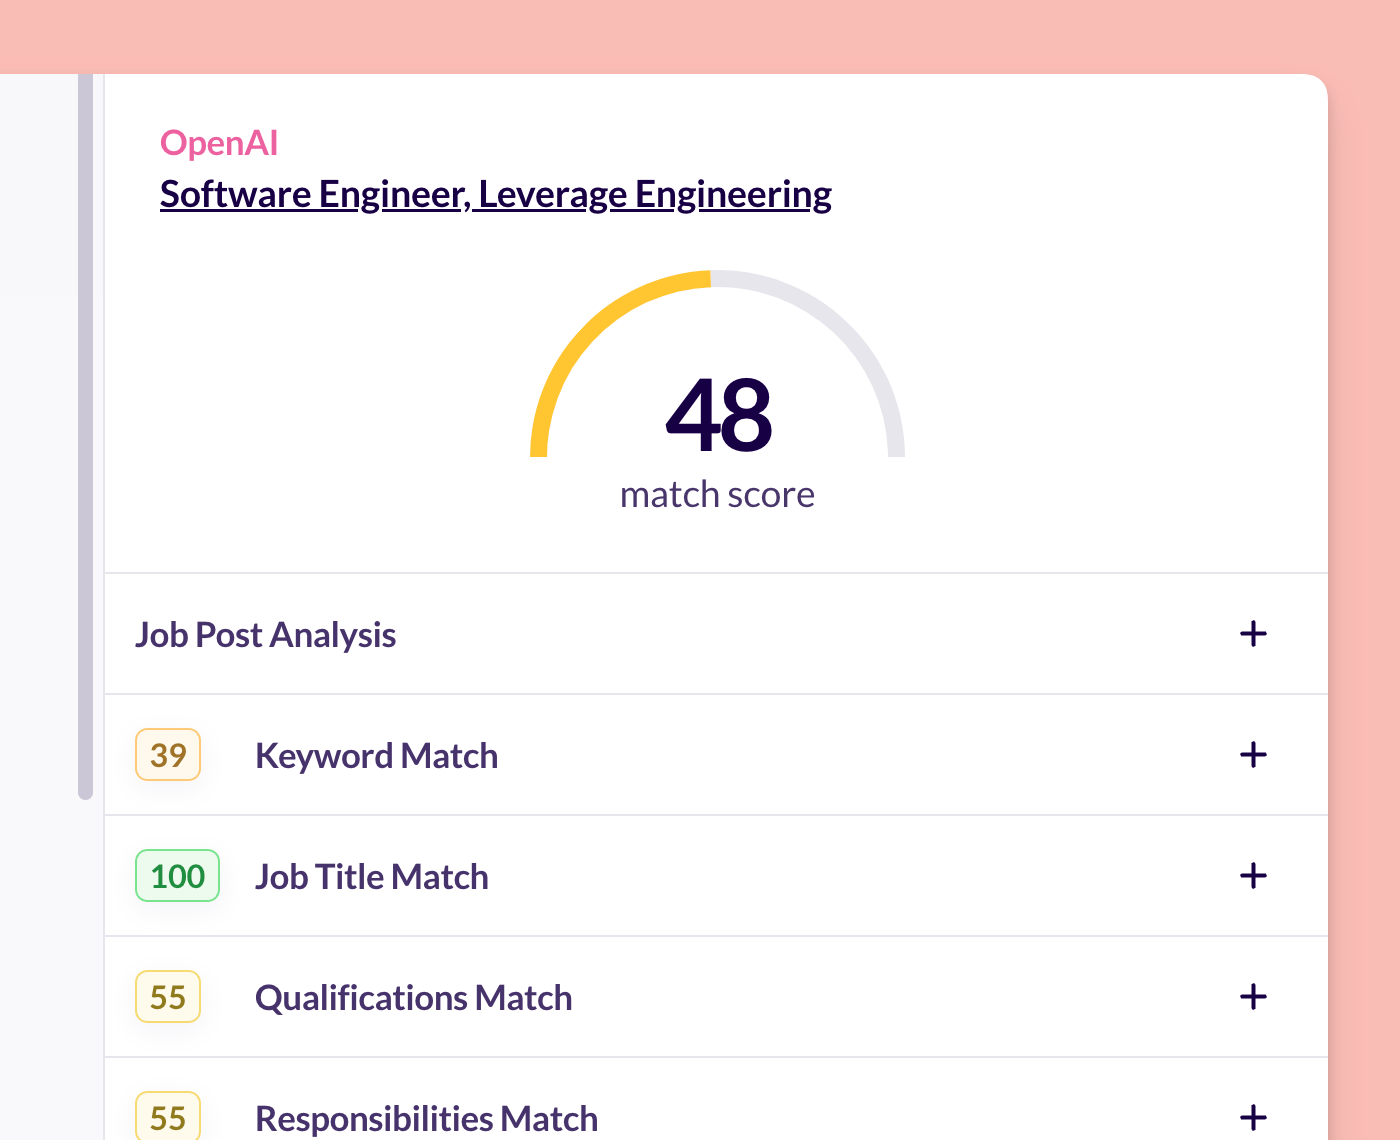Click the 39 score badge for Keyword Match
The width and height of the screenshot is (1400, 1140).
click(x=168, y=755)
